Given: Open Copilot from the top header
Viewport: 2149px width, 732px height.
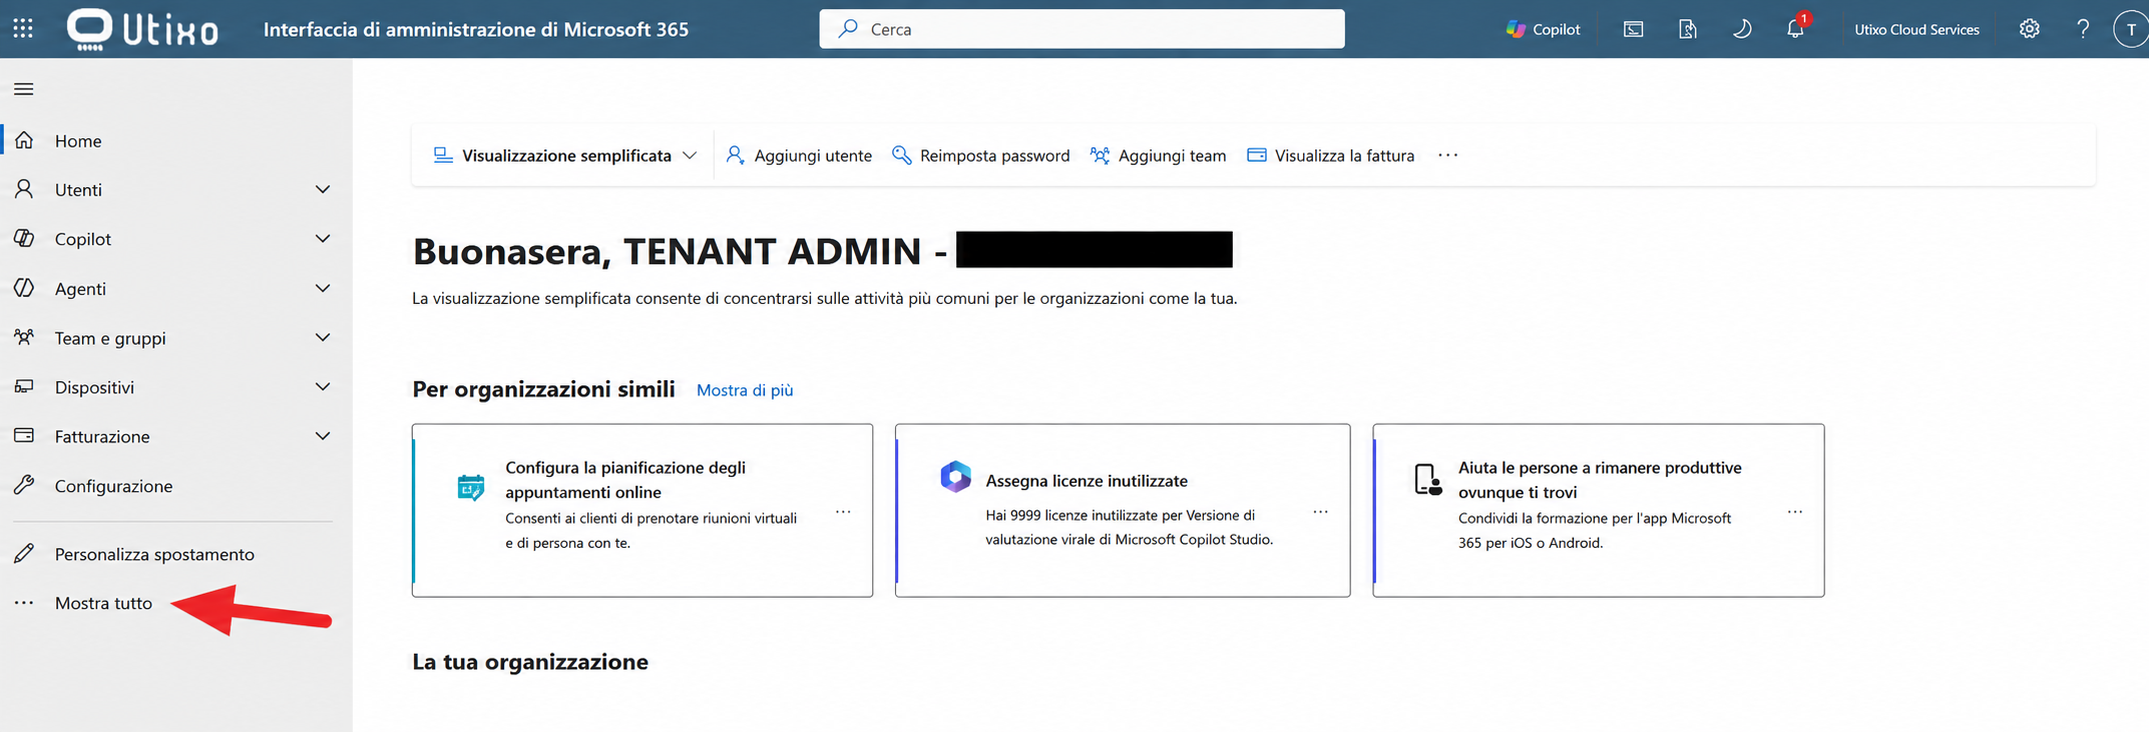Looking at the screenshot, I should point(1543,29).
